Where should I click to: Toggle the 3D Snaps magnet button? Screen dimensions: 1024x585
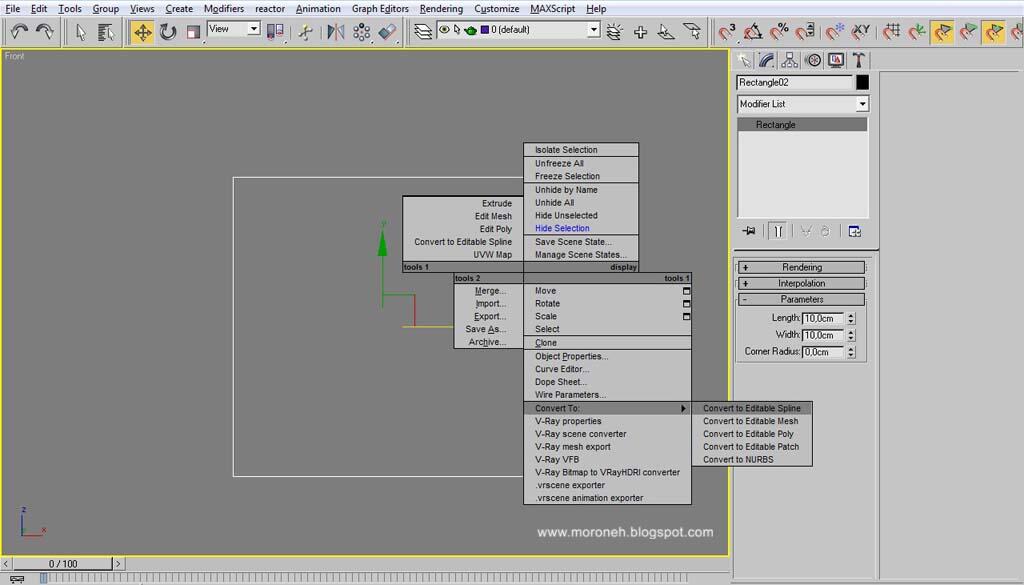[727, 32]
